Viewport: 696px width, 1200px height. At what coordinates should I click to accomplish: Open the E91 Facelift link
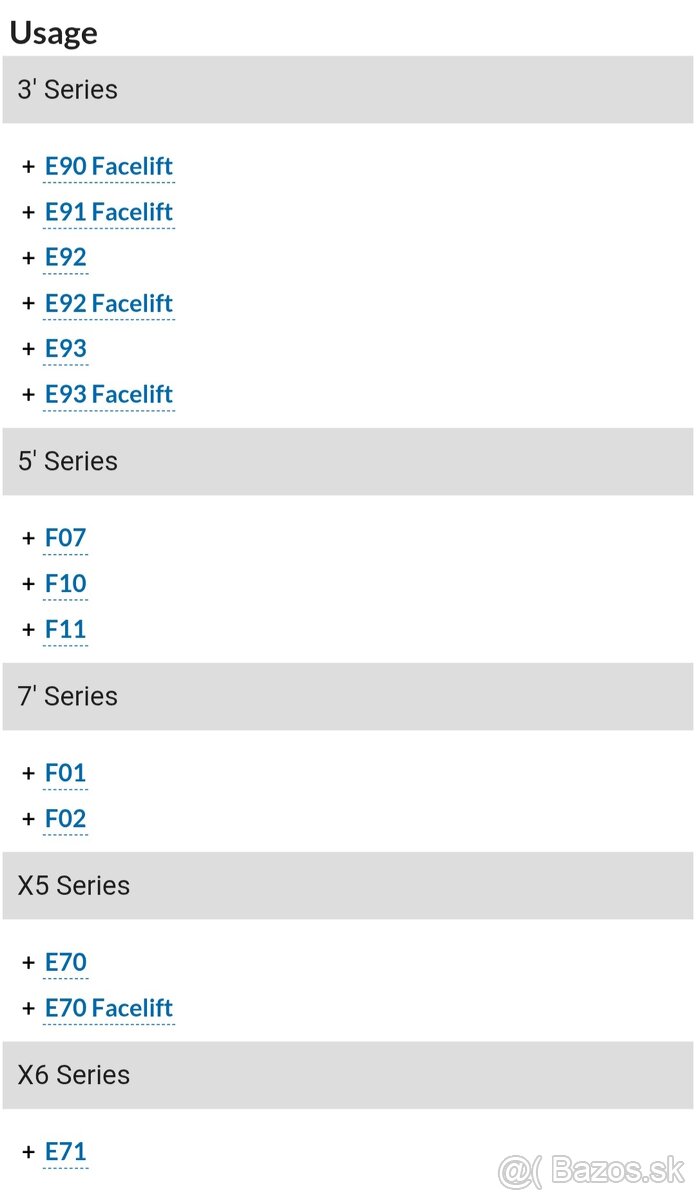(x=109, y=212)
